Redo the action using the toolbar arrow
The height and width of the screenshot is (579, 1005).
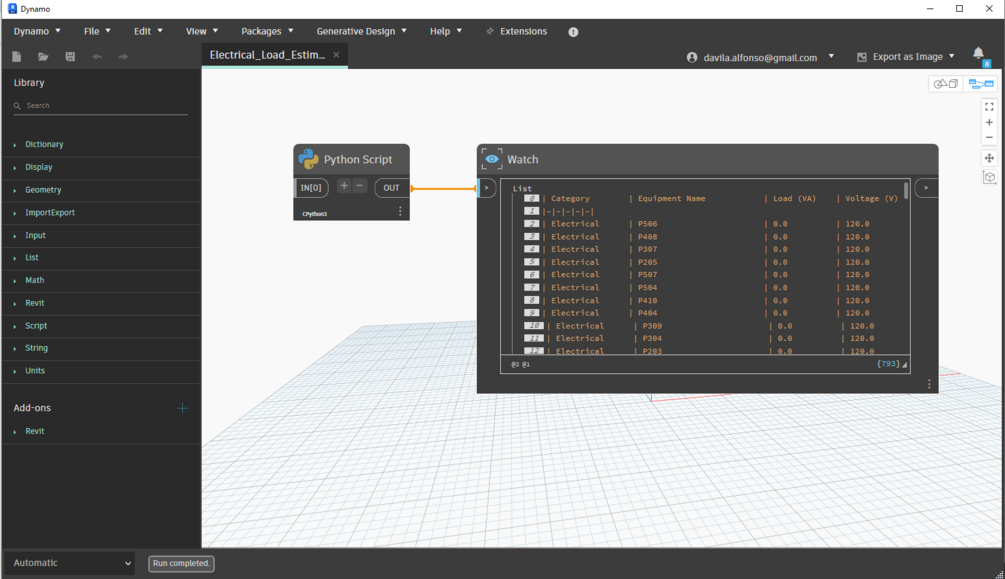click(x=123, y=56)
